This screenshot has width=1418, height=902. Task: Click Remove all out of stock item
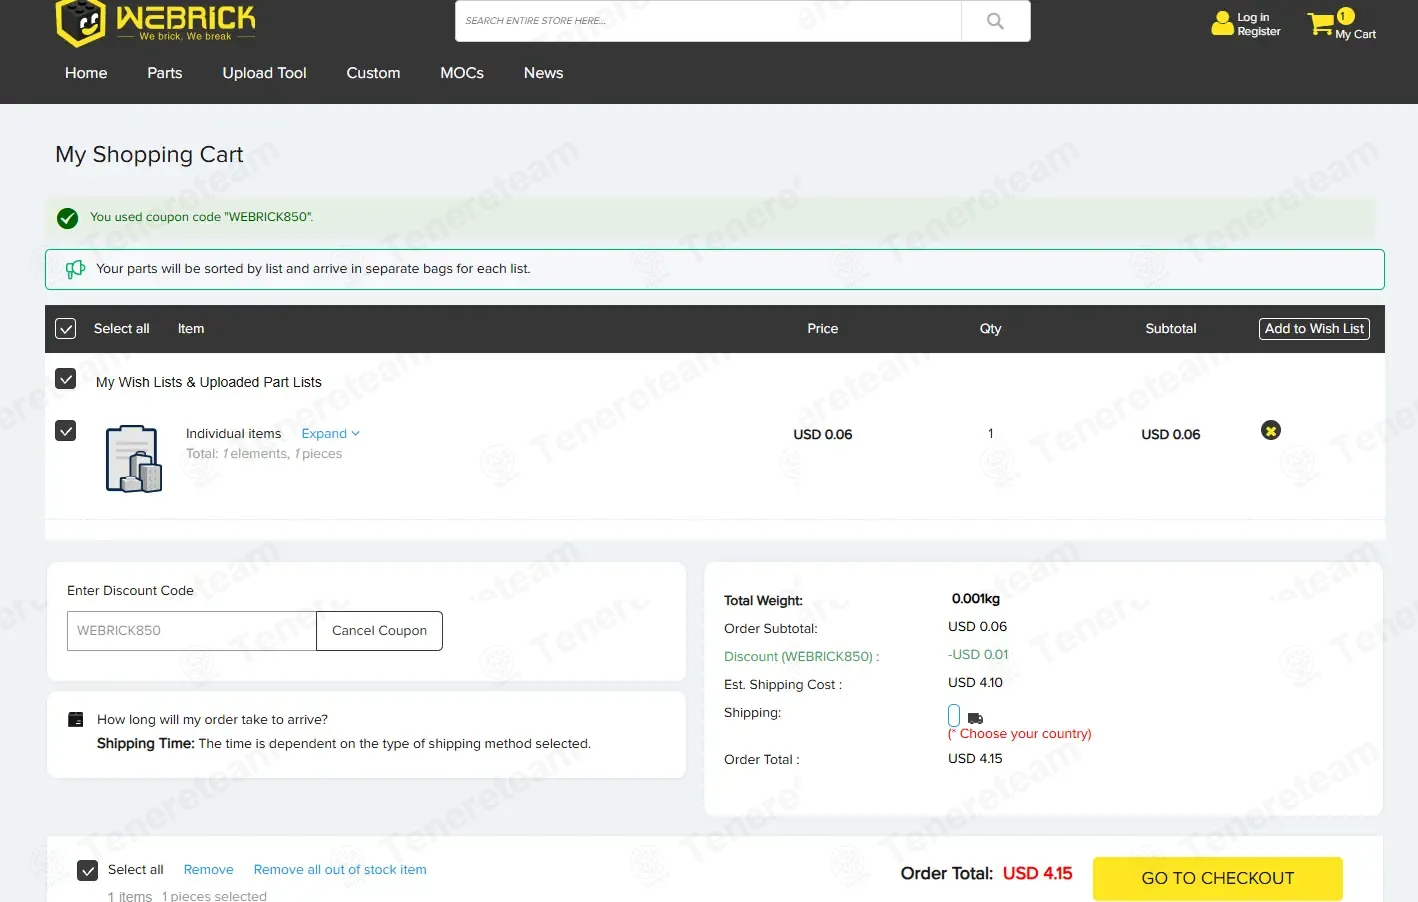point(340,870)
